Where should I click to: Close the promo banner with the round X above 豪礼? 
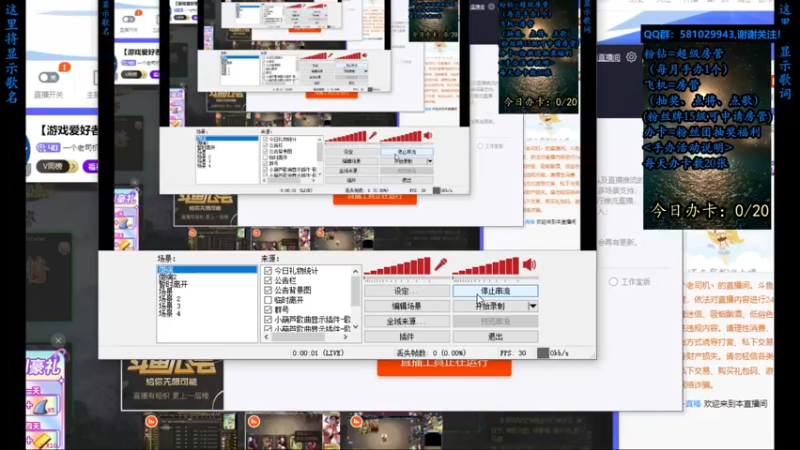click(58, 340)
